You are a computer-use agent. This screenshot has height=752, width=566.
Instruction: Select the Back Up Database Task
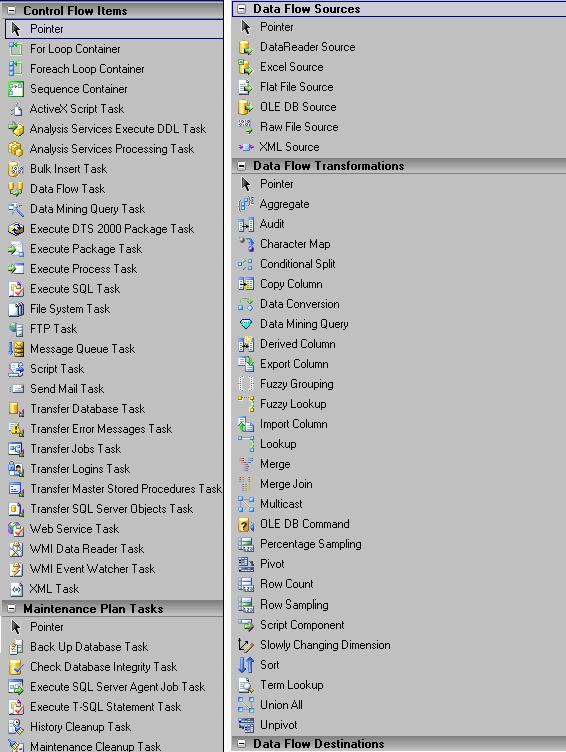coord(113,647)
